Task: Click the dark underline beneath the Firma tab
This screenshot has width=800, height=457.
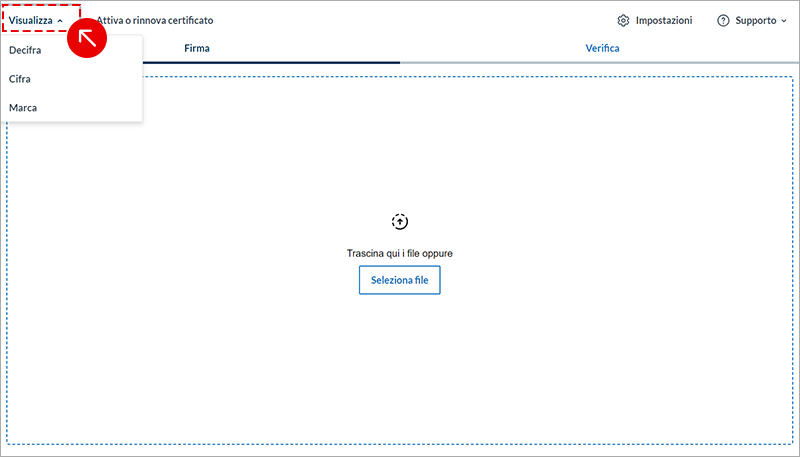Action: point(270,62)
